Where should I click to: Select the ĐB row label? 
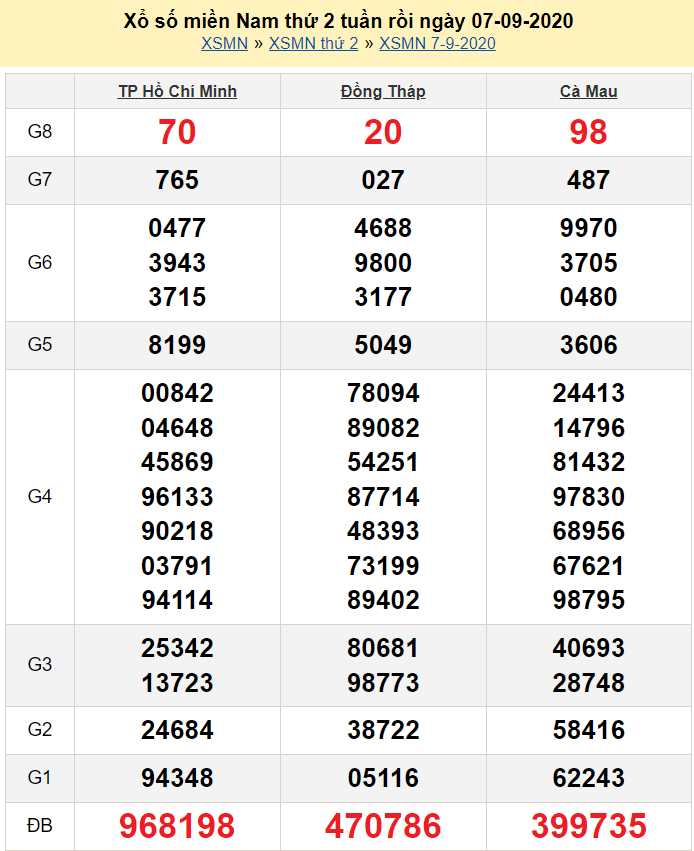pos(40,826)
